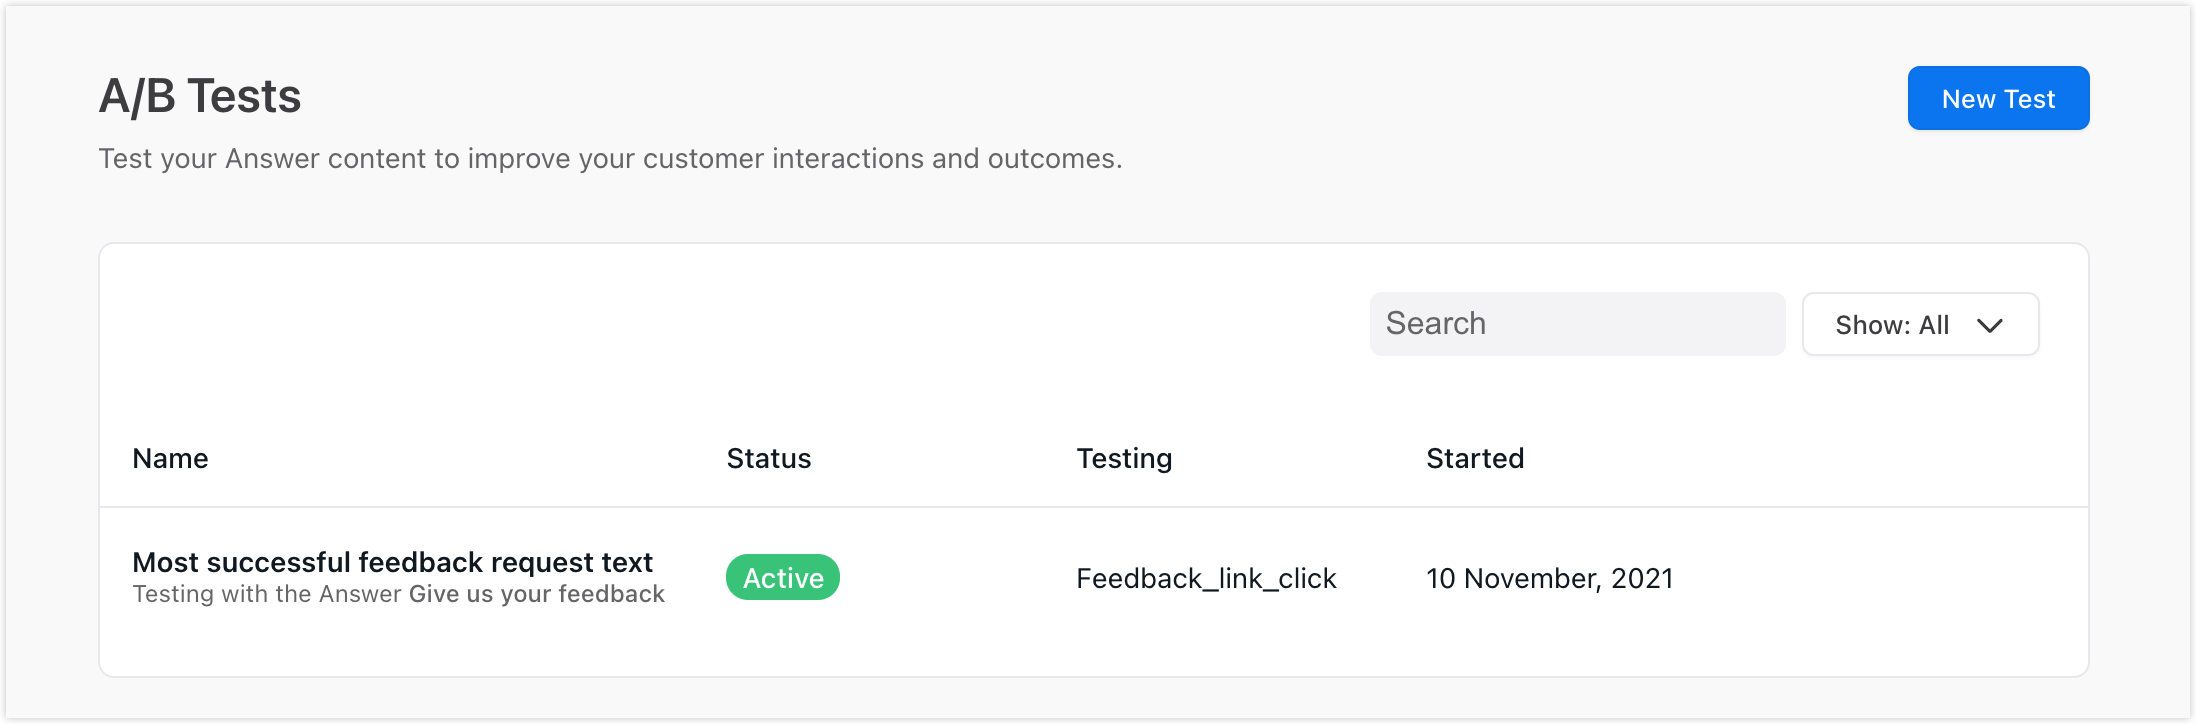Click the 'All' value in filter dropdown
This screenshot has height=724, width=2196.
(1933, 325)
